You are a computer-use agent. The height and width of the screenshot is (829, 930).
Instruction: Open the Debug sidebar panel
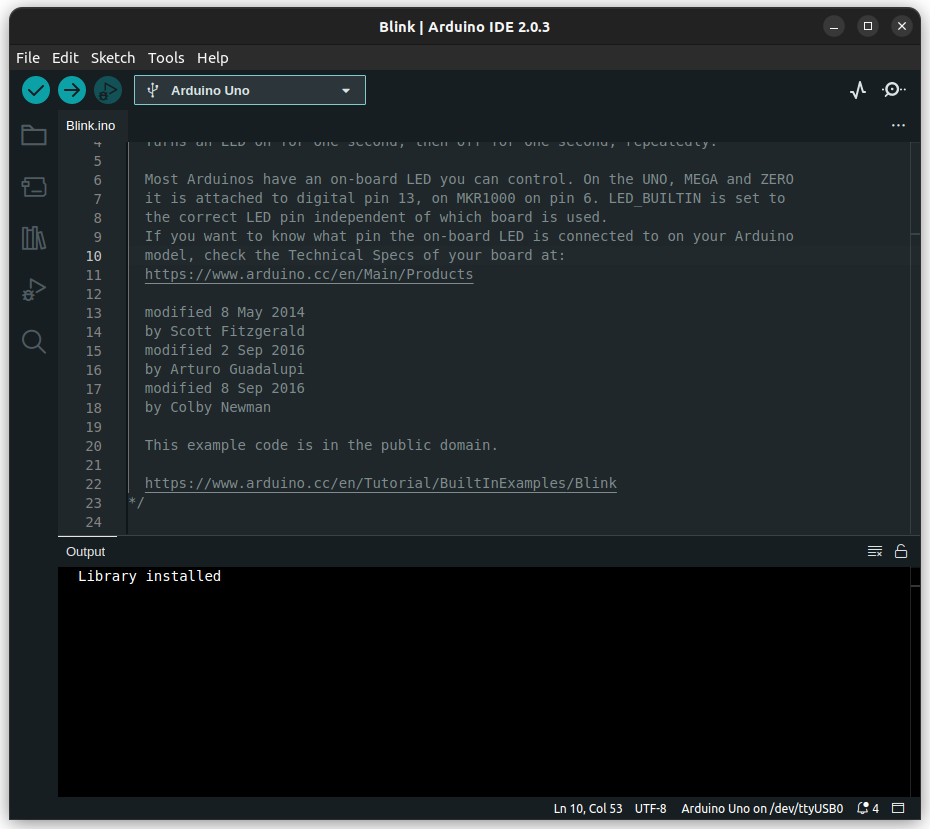(34, 290)
